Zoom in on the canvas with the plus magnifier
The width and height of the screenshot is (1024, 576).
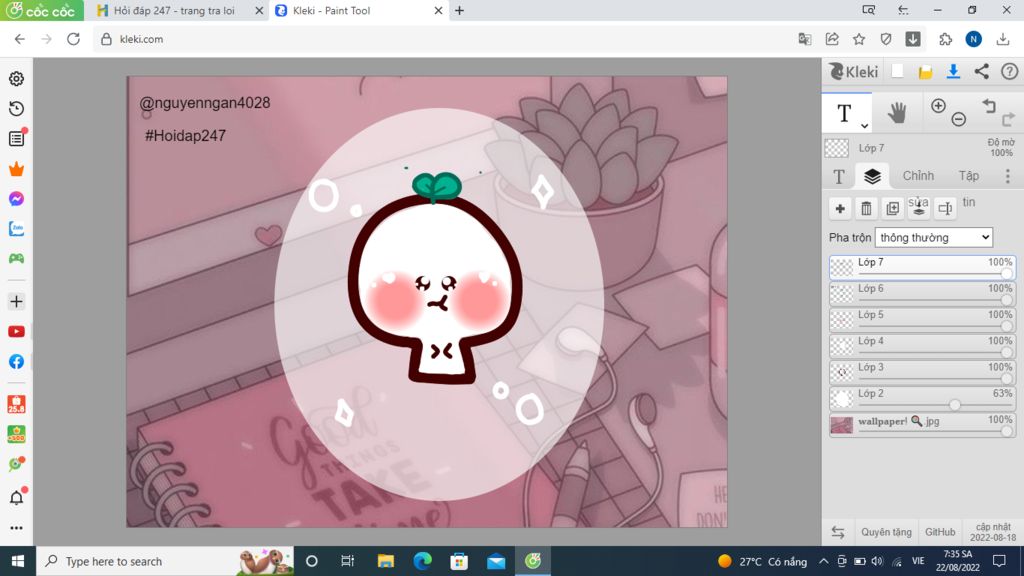click(x=938, y=106)
